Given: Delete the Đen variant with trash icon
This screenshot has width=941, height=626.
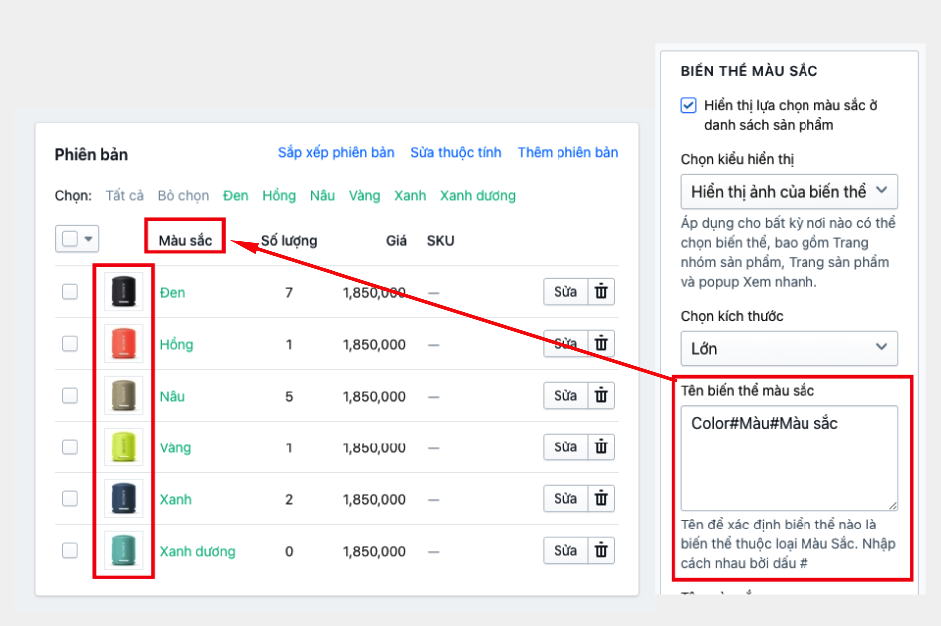Looking at the screenshot, I should tap(601, 292).
